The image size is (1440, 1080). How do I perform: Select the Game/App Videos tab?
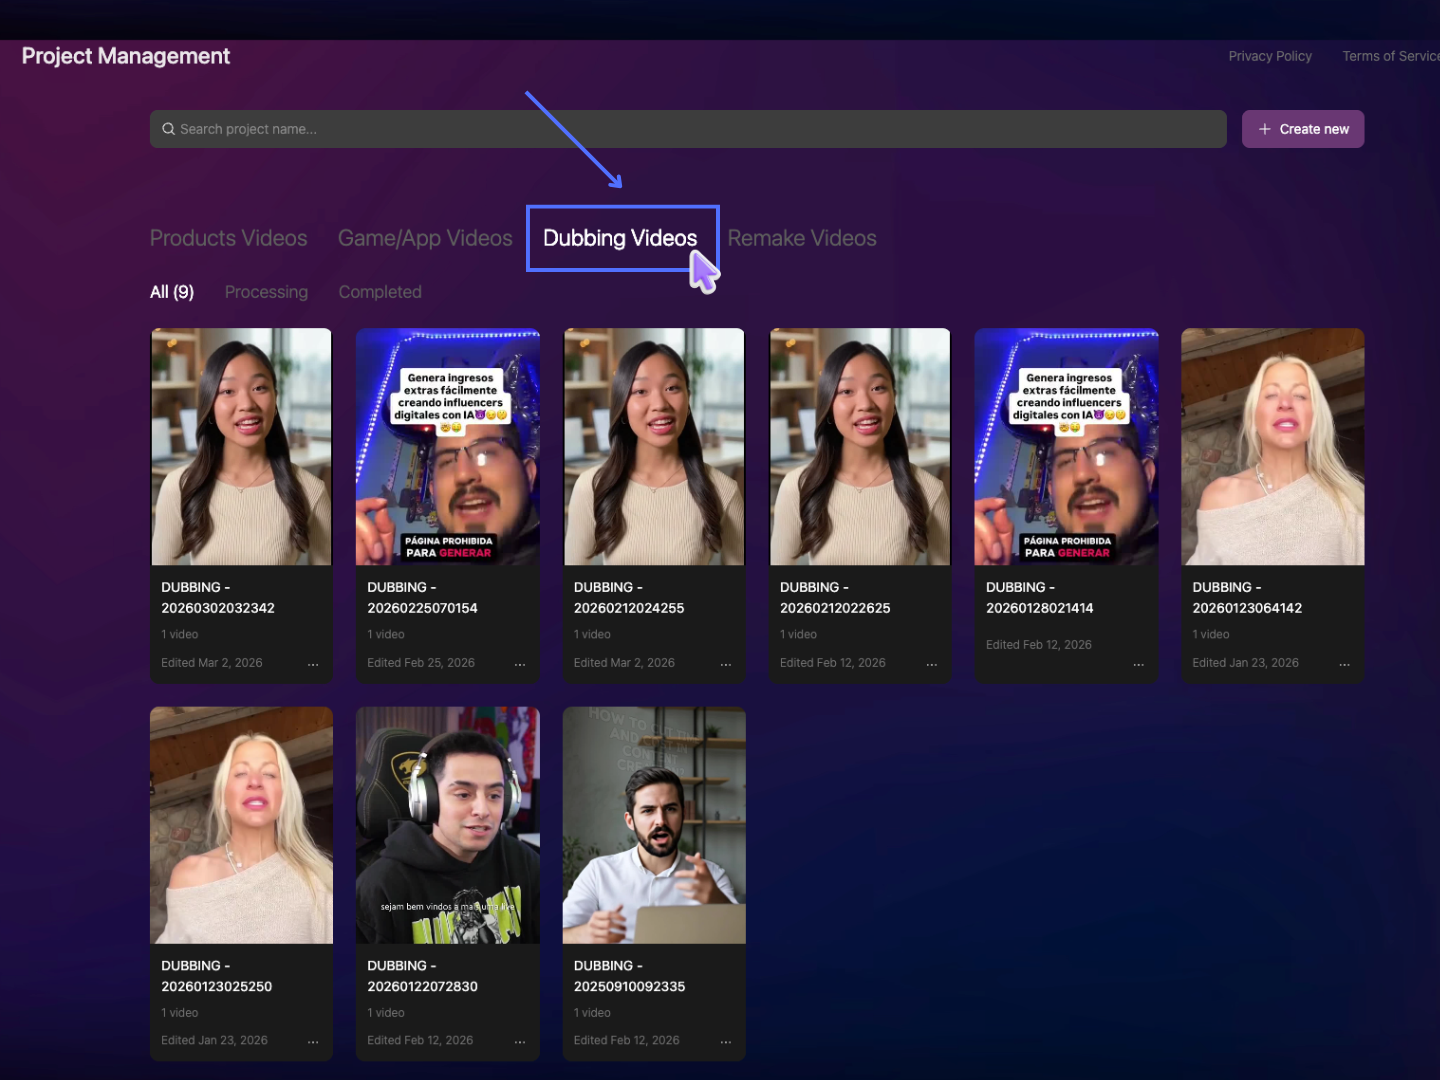coord(425,238)
